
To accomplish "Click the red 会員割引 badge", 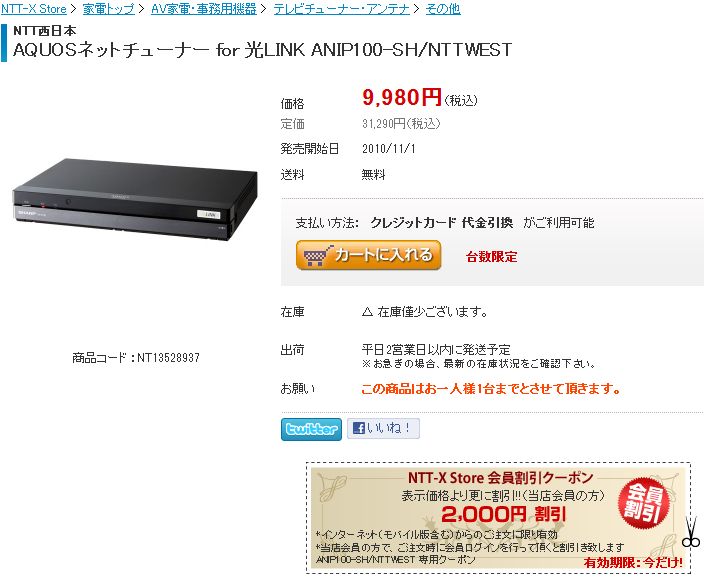I will click(643, 501).
